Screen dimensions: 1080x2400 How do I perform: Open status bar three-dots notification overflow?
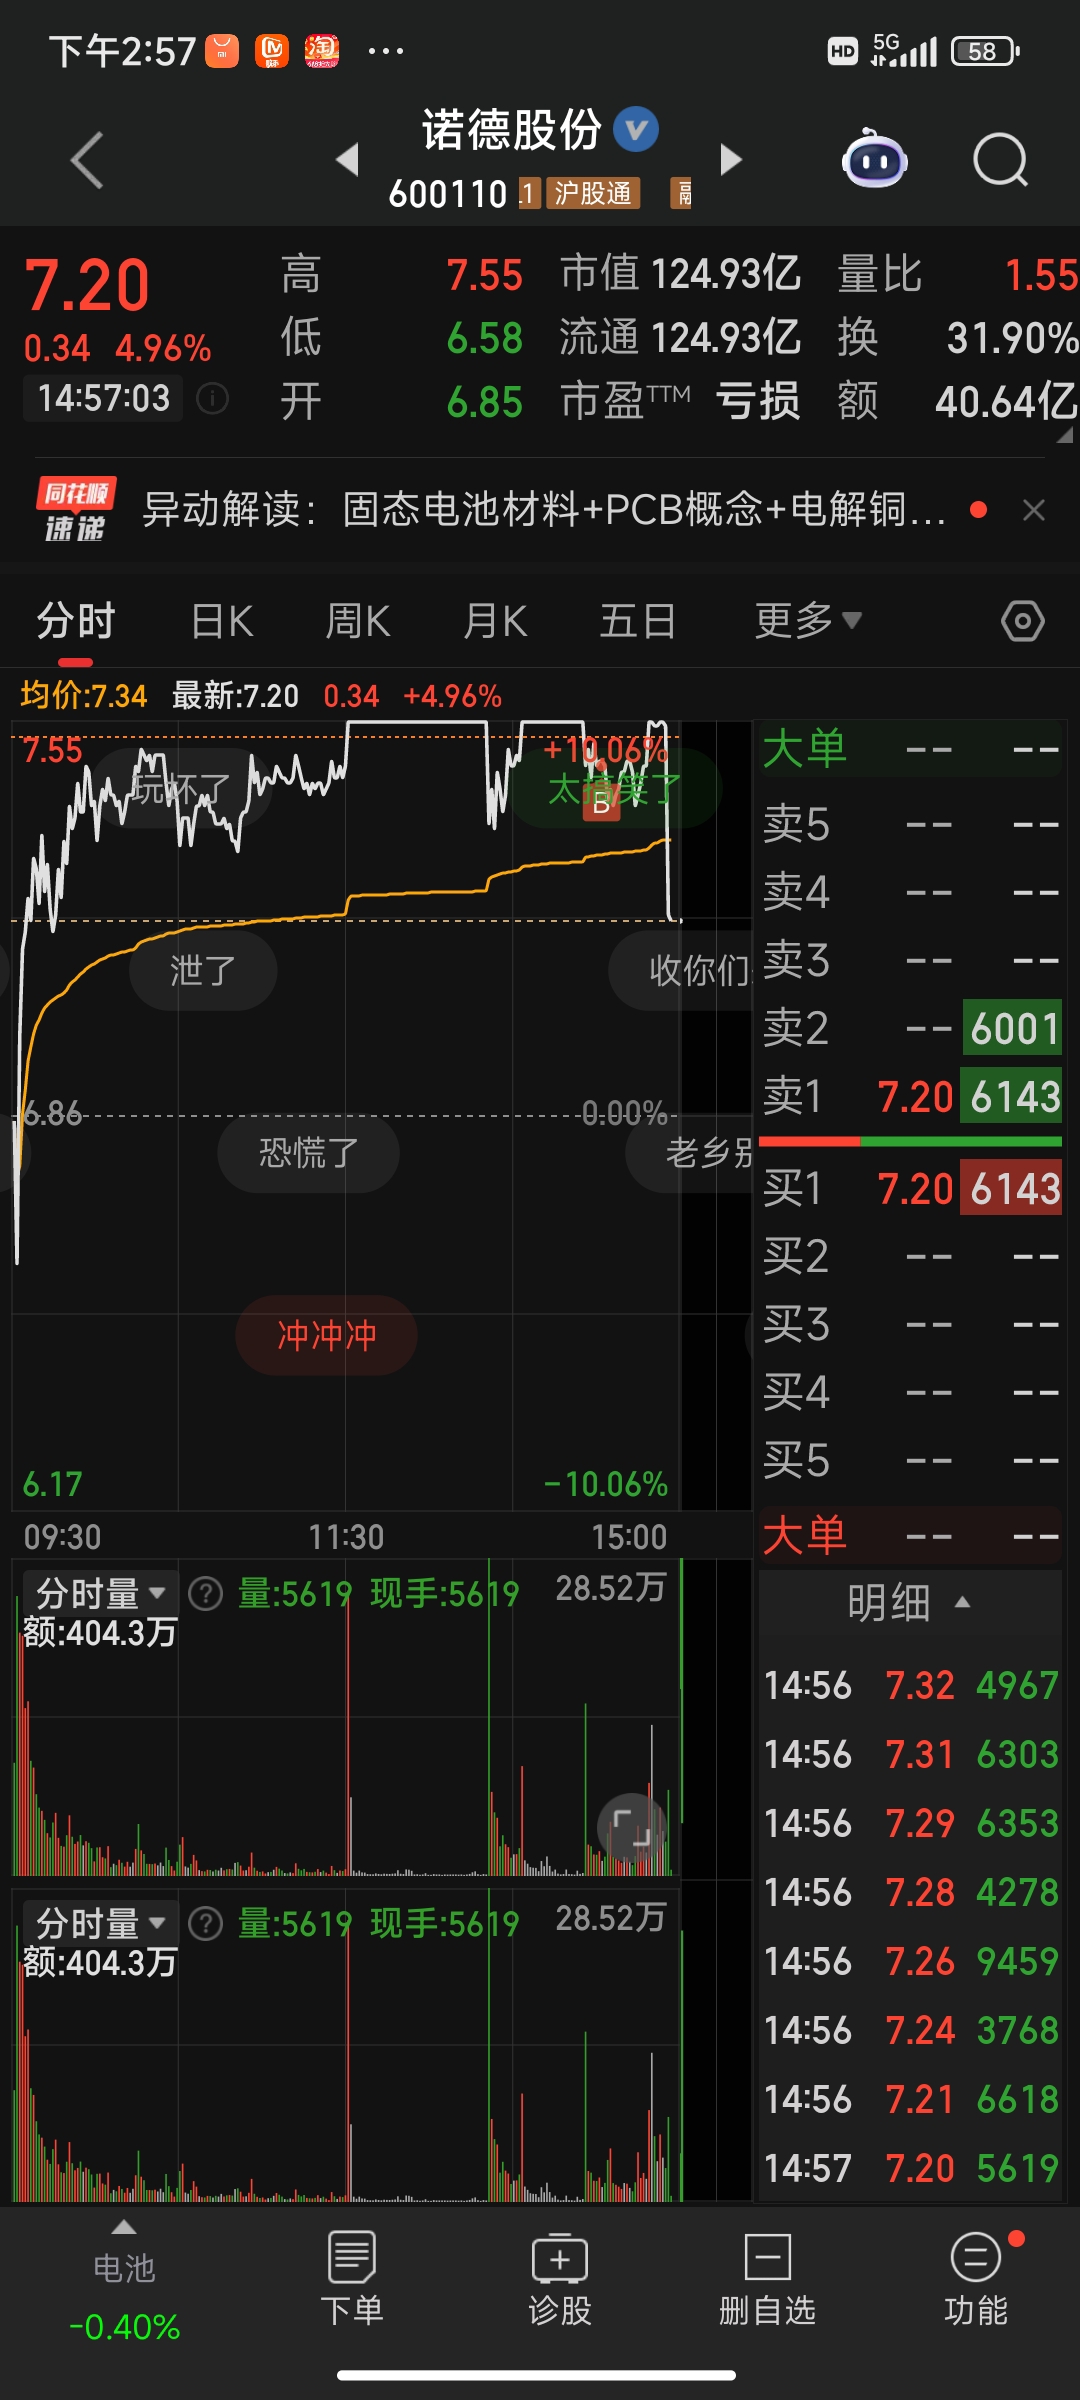click(386, 51)
